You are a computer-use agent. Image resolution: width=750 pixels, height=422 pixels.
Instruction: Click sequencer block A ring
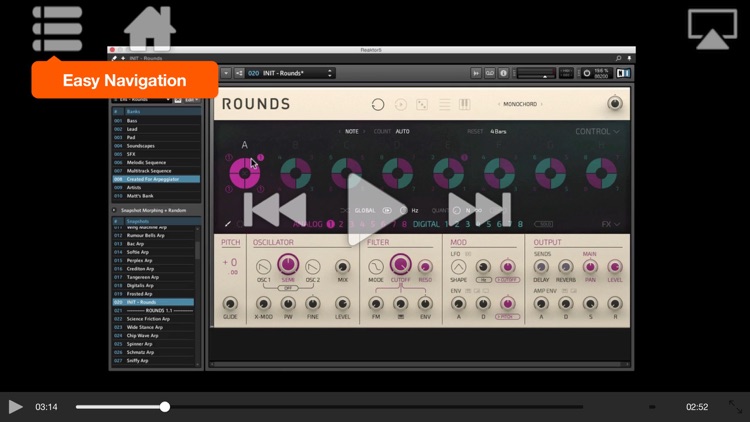[244, 173]
